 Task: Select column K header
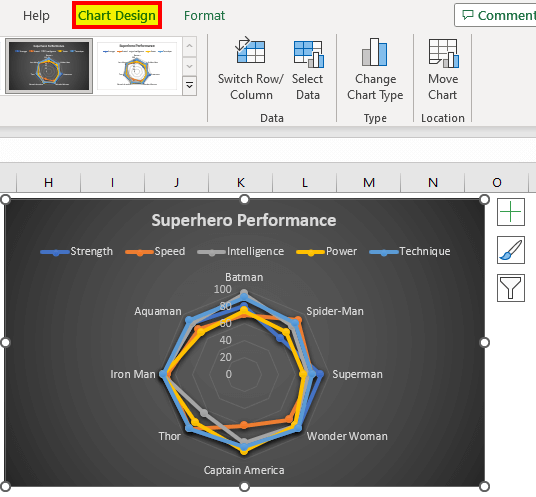(x=241, y=182)
